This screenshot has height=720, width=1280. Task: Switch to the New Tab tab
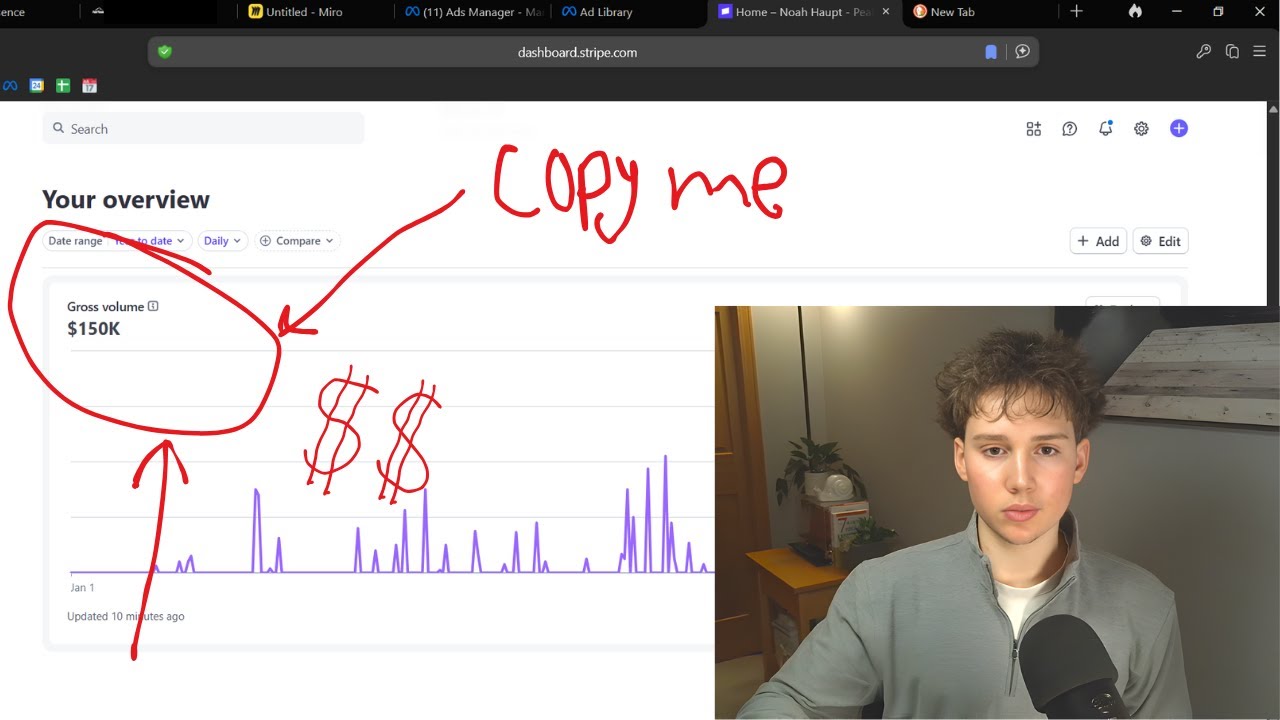point(943,12)
